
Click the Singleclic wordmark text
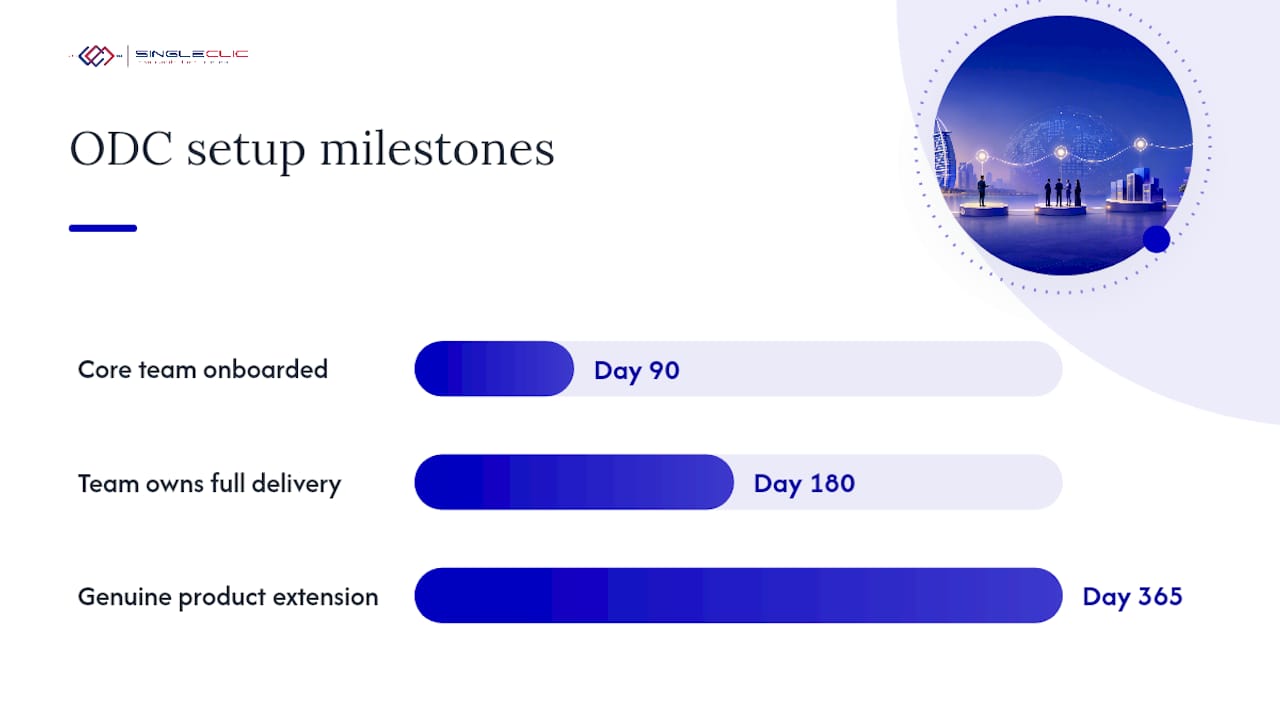191,56
